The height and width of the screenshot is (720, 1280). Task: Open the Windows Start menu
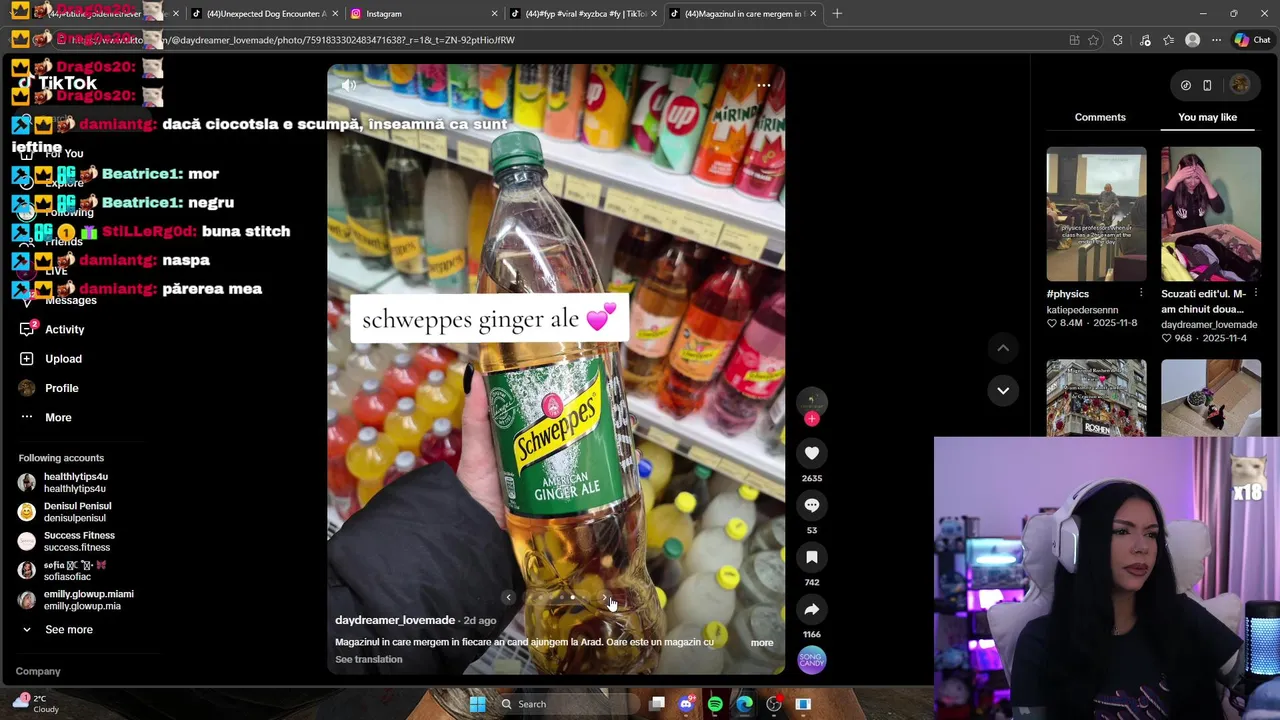[478, 704]
